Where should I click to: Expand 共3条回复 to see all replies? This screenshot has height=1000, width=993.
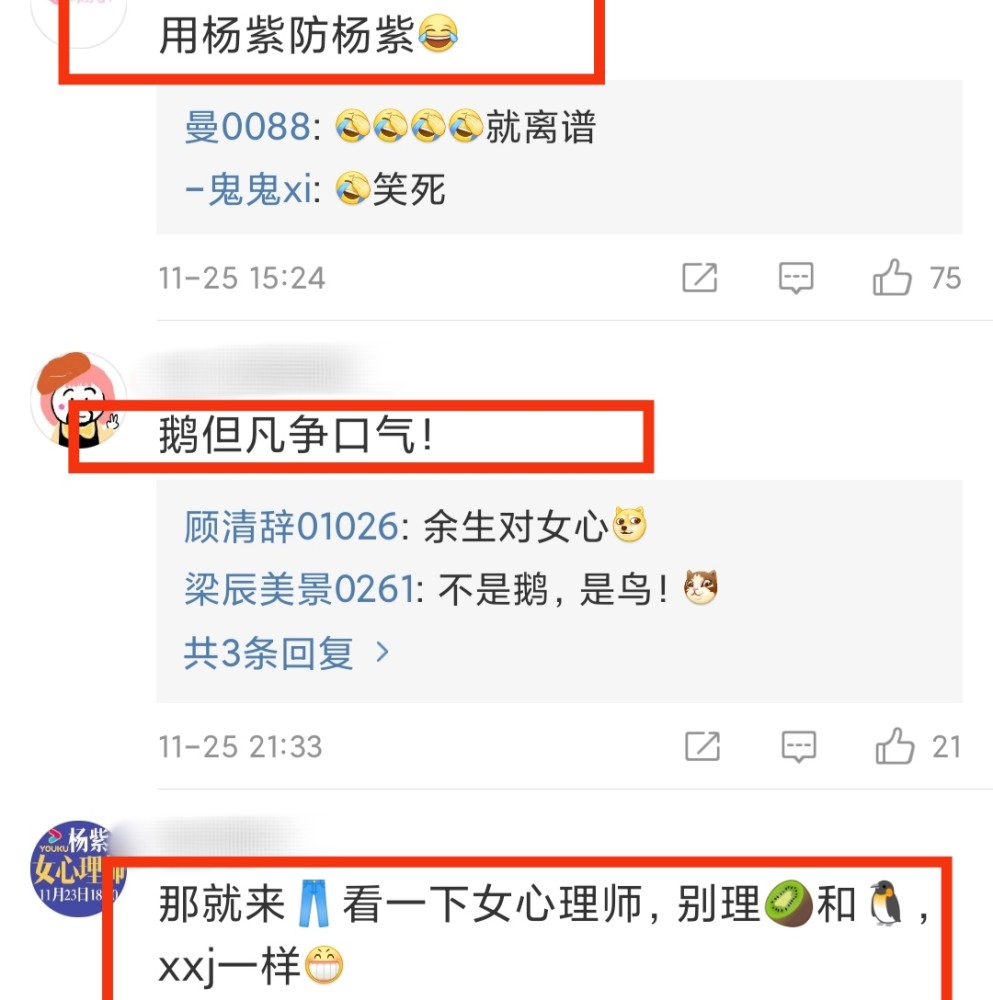(x=268, y=652)
